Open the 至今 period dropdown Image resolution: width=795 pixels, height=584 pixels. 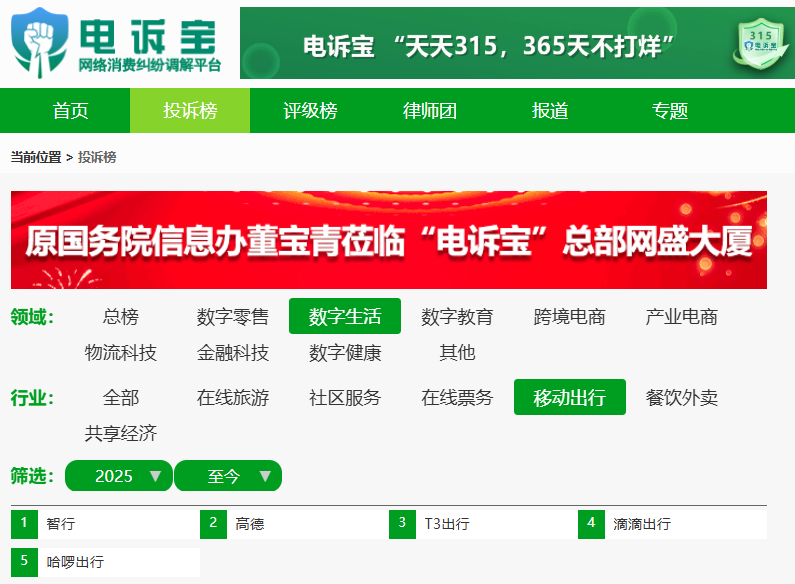coord(228,476)
